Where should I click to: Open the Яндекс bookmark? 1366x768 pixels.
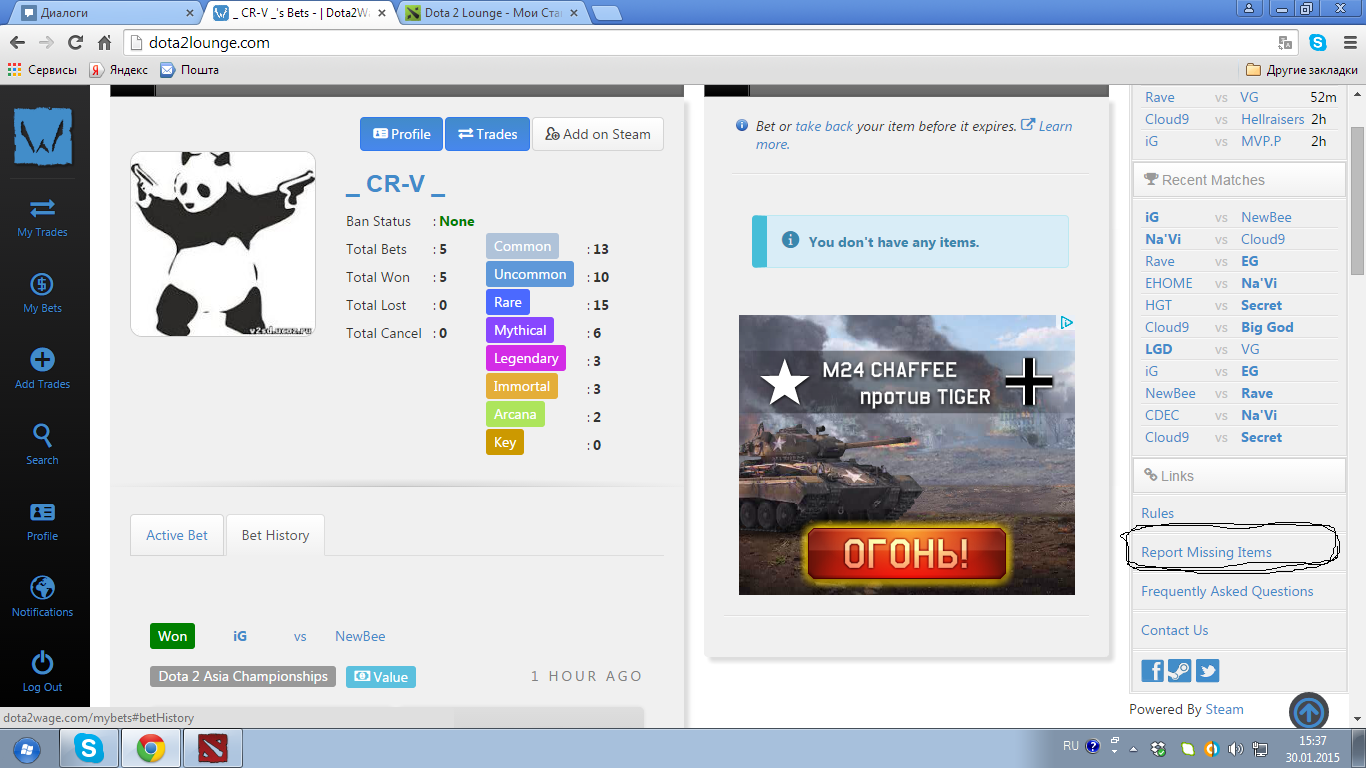point(118,70)
